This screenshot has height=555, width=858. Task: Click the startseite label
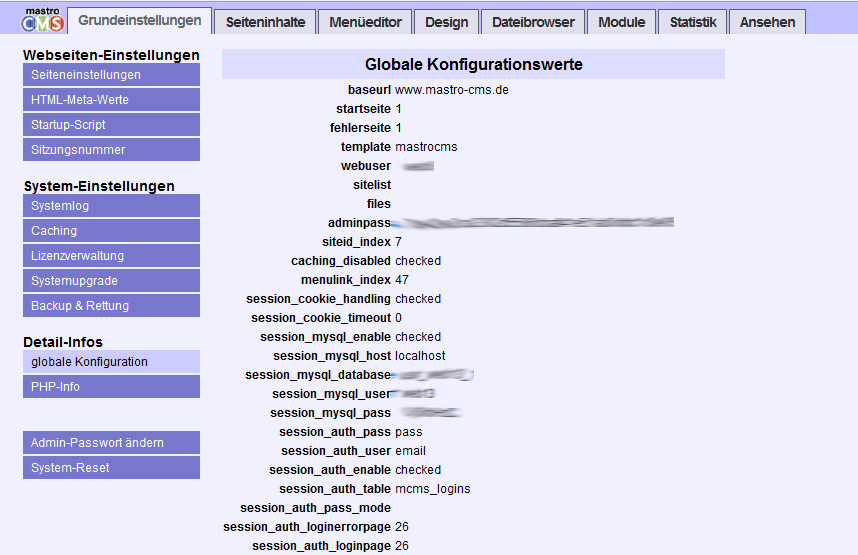point(363,109)
